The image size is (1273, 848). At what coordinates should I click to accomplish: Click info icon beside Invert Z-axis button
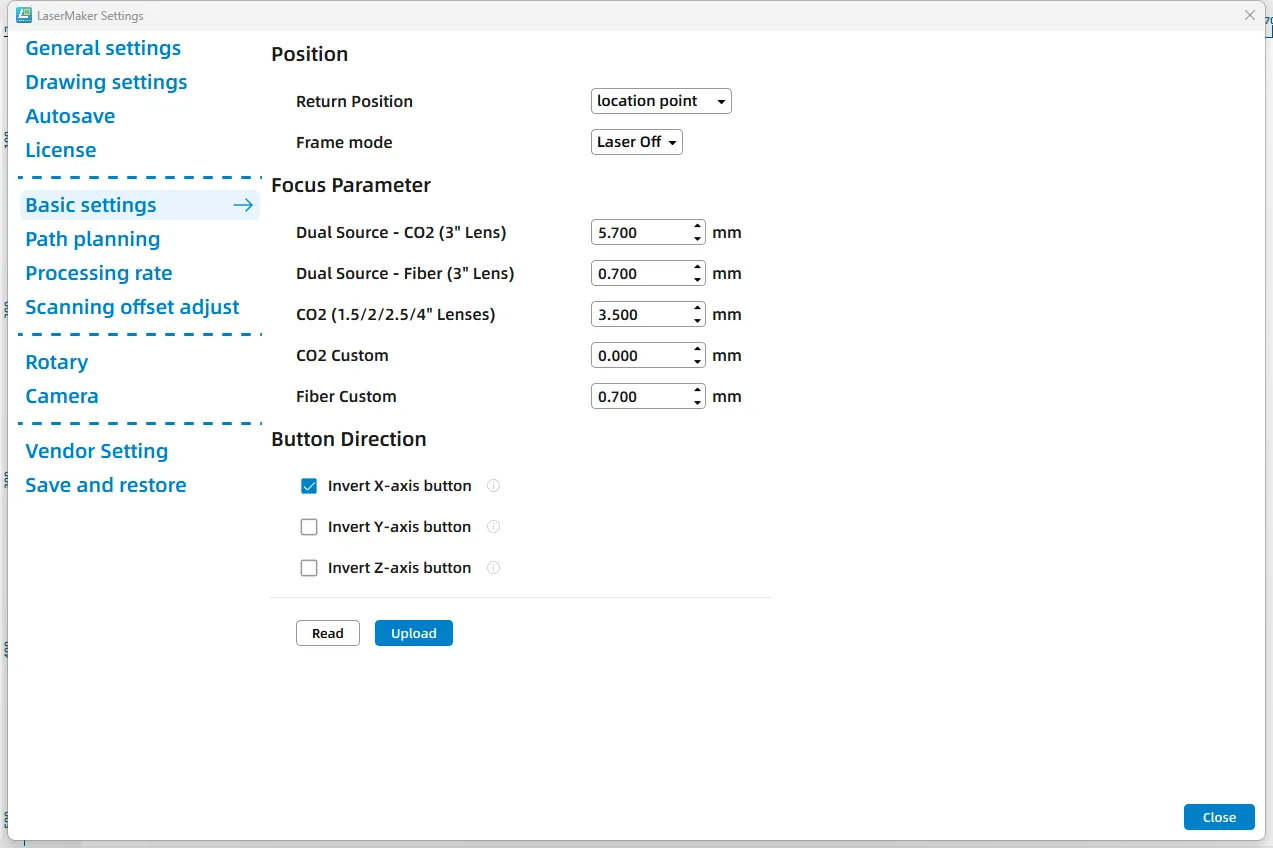(x=493, y=568)
